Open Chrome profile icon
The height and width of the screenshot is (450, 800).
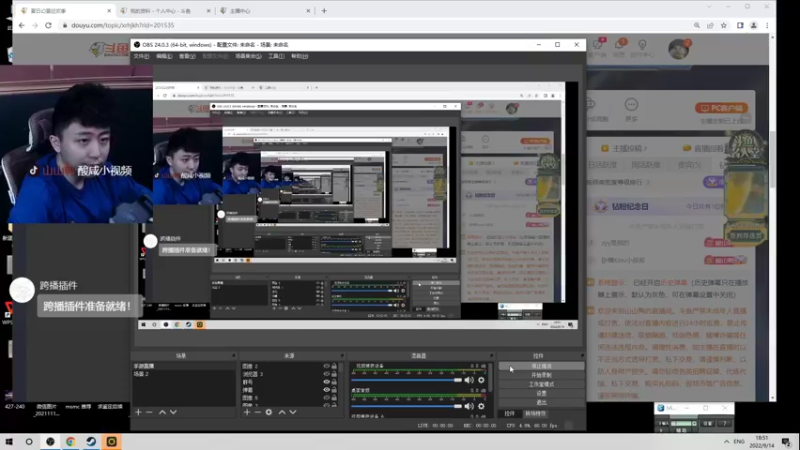(754, 25)
